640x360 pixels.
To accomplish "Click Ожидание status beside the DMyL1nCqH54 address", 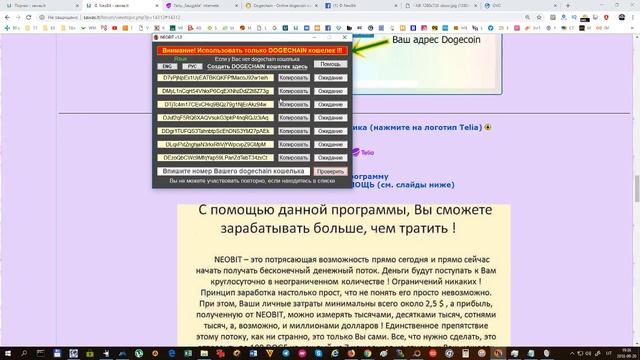I will 331,91.
